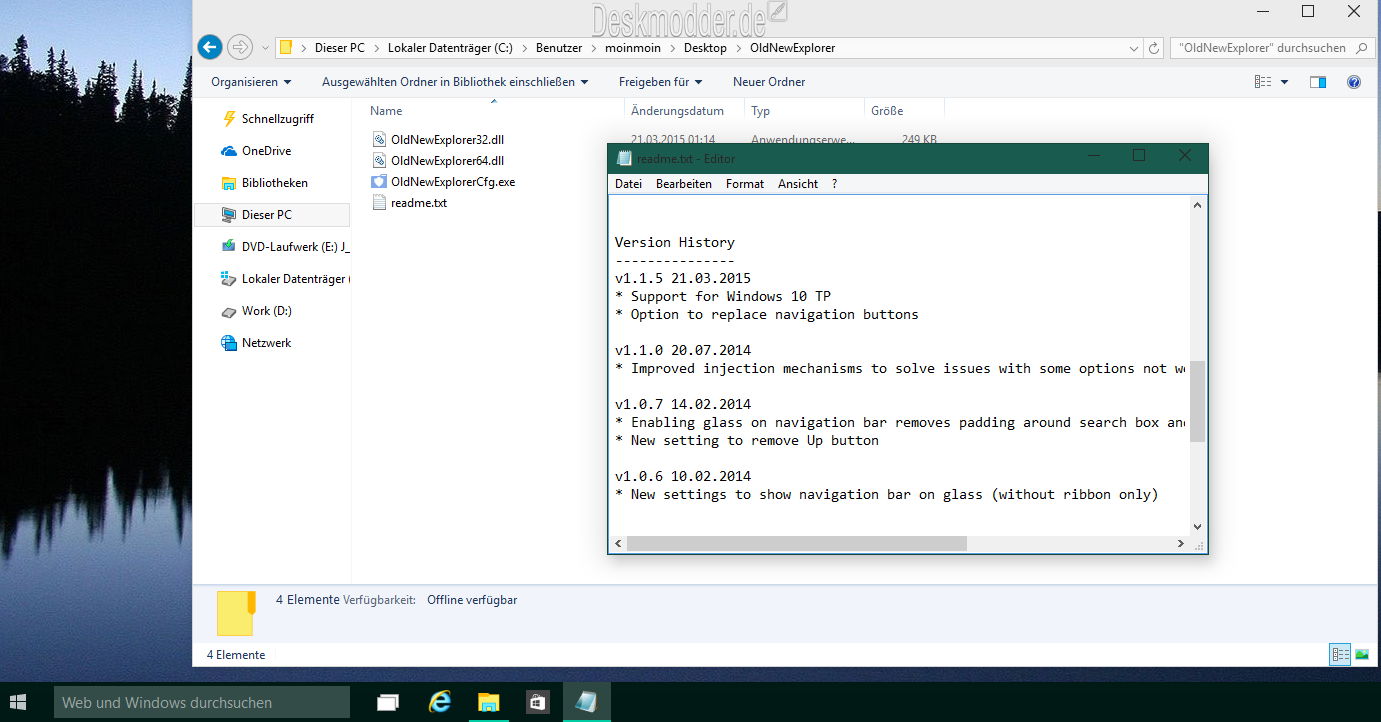Click Editor vertical scrollbar down arrow
The image size is (1381, 722).
pos(1197,526)
